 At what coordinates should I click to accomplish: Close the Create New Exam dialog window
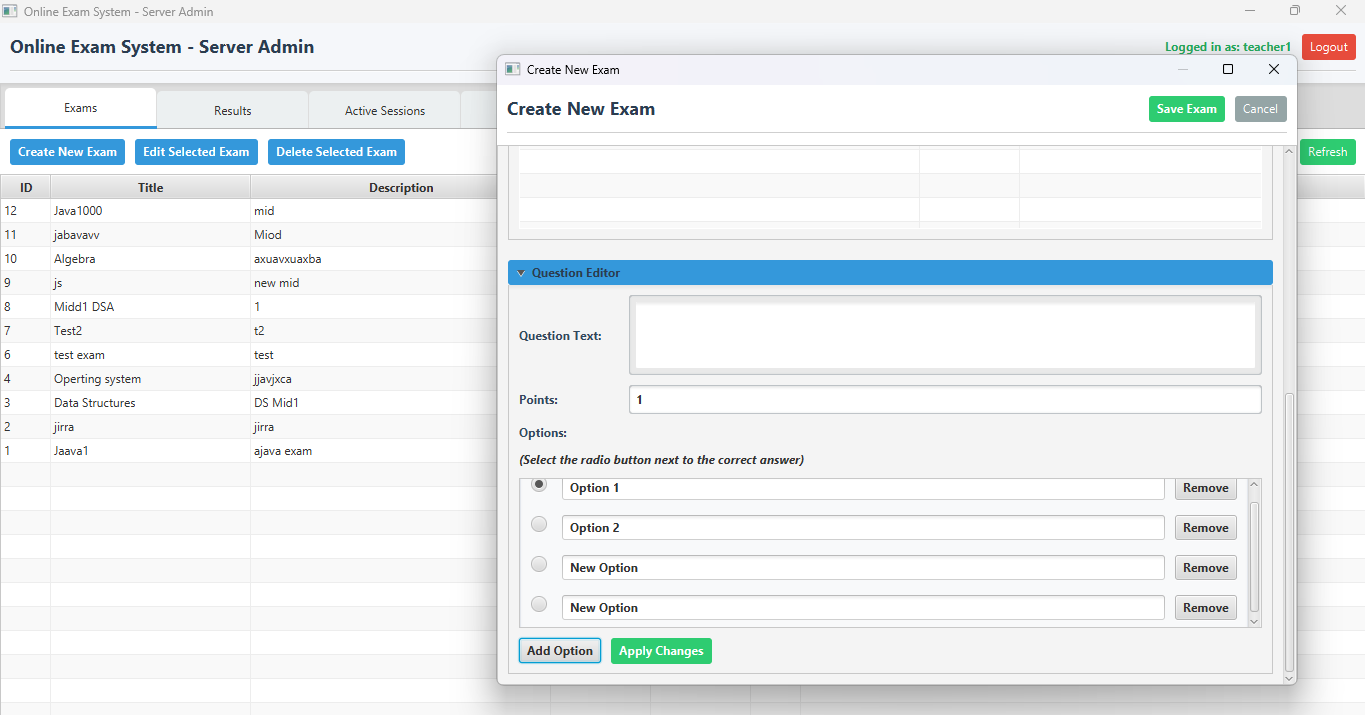pyautogui.click(x=1273, y=69)
